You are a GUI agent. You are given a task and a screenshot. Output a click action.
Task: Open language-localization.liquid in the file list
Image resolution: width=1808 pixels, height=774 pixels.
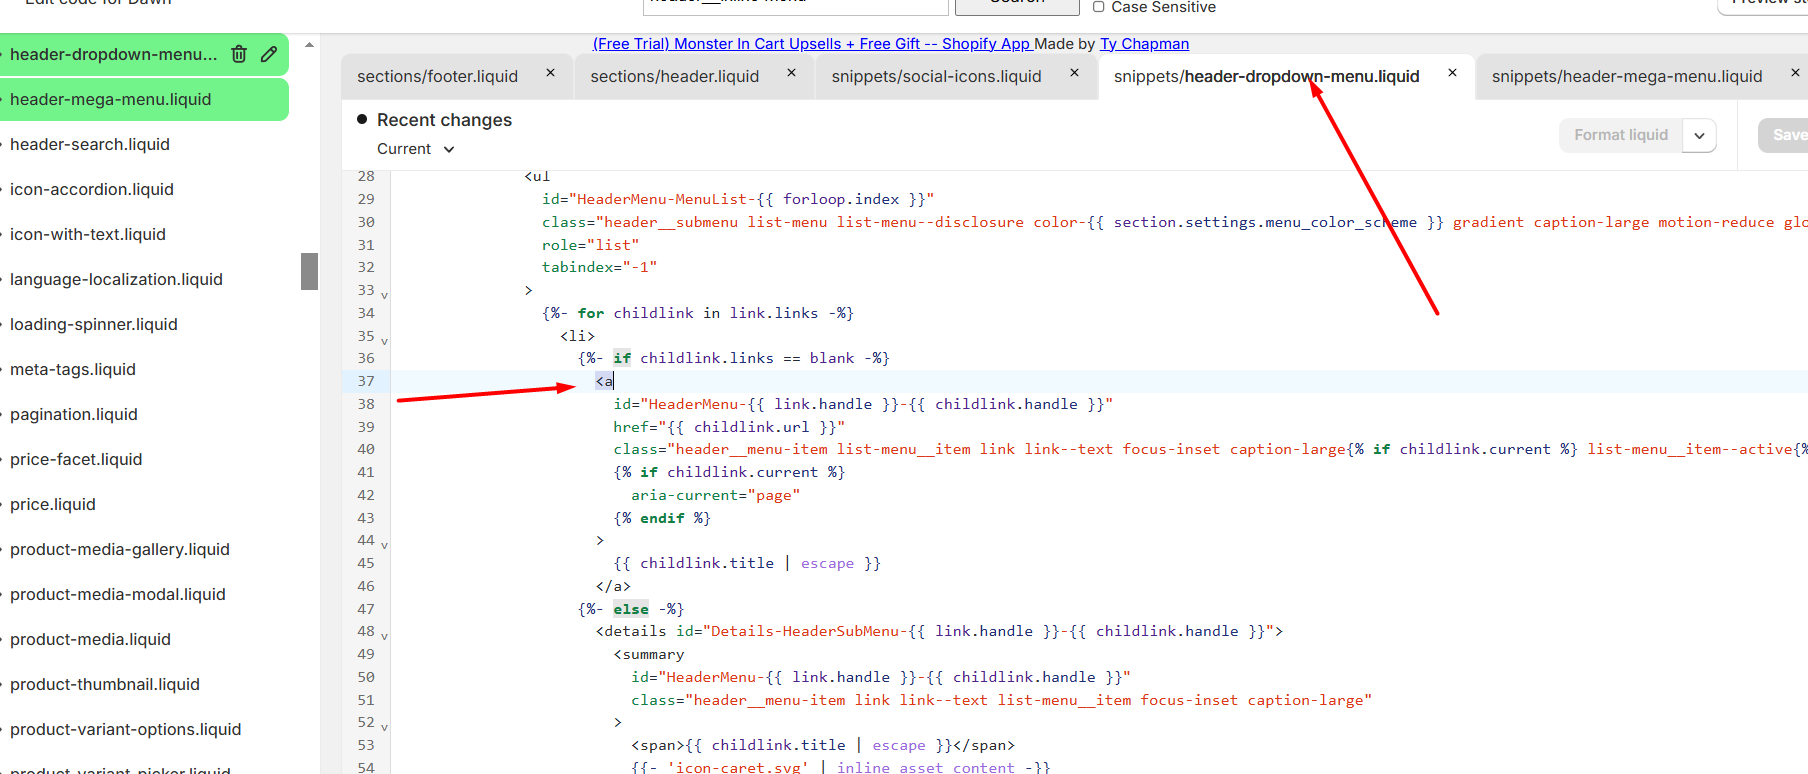[x=116, y=280]
